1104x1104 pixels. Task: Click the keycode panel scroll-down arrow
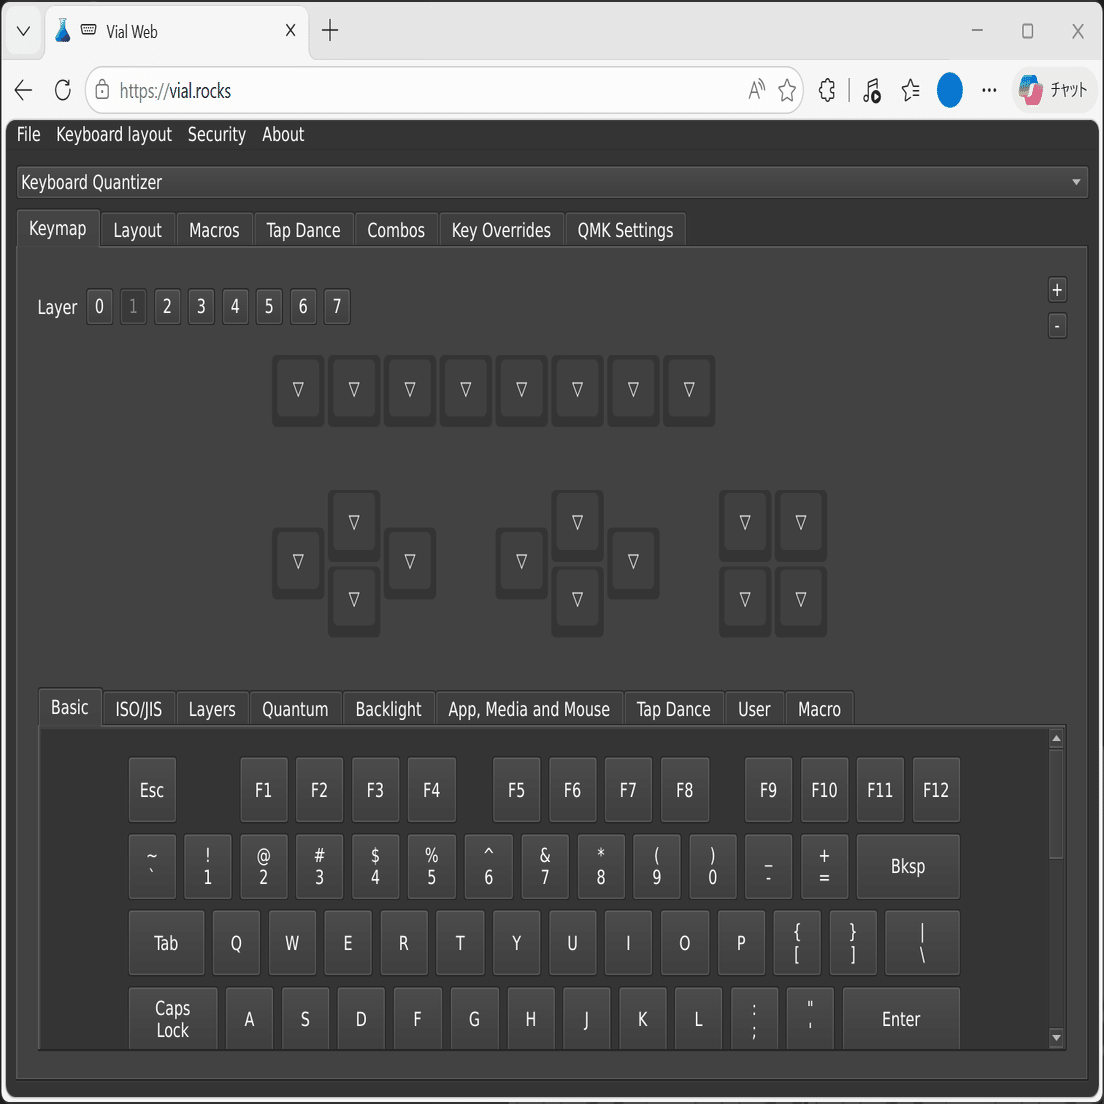point(1055,1037)
